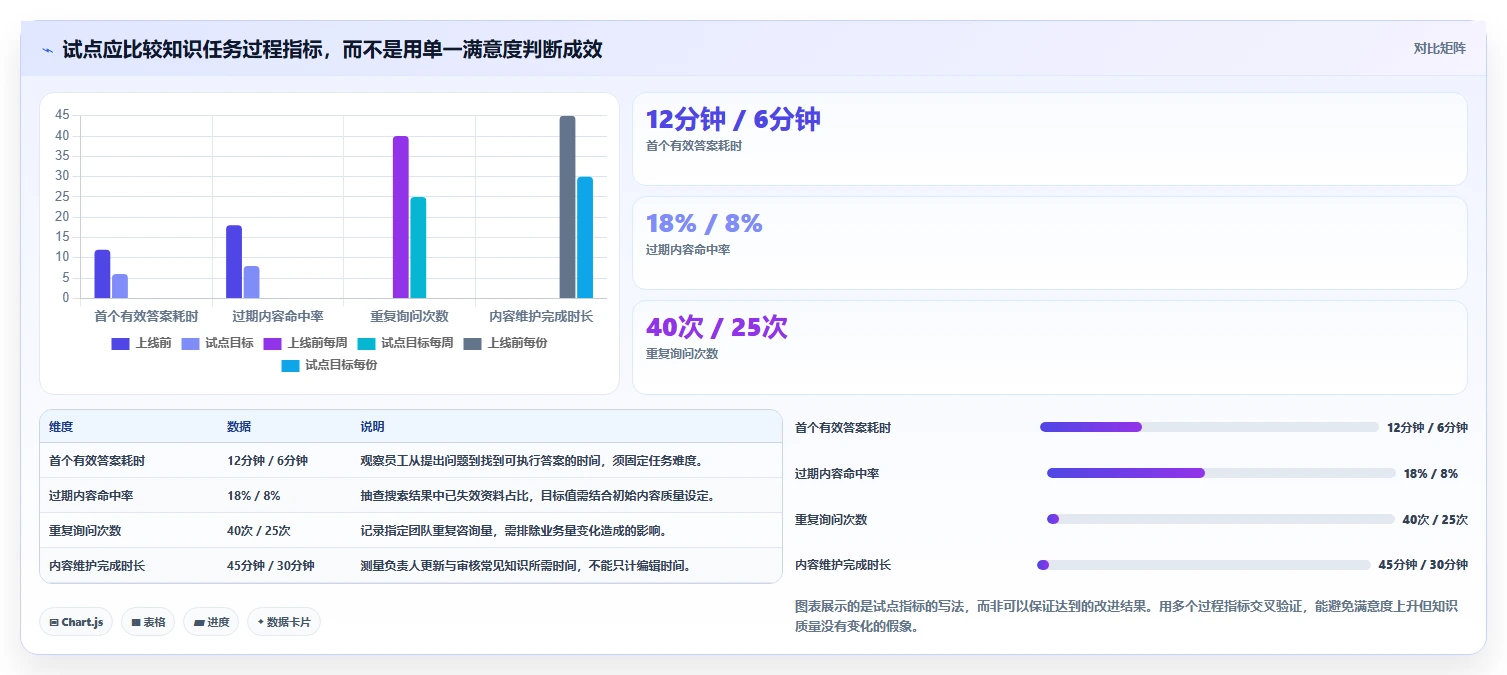
Task: Click the footnote paragraph starting 图表展示的是试点指标
Action: click(x=1126, y=617)
